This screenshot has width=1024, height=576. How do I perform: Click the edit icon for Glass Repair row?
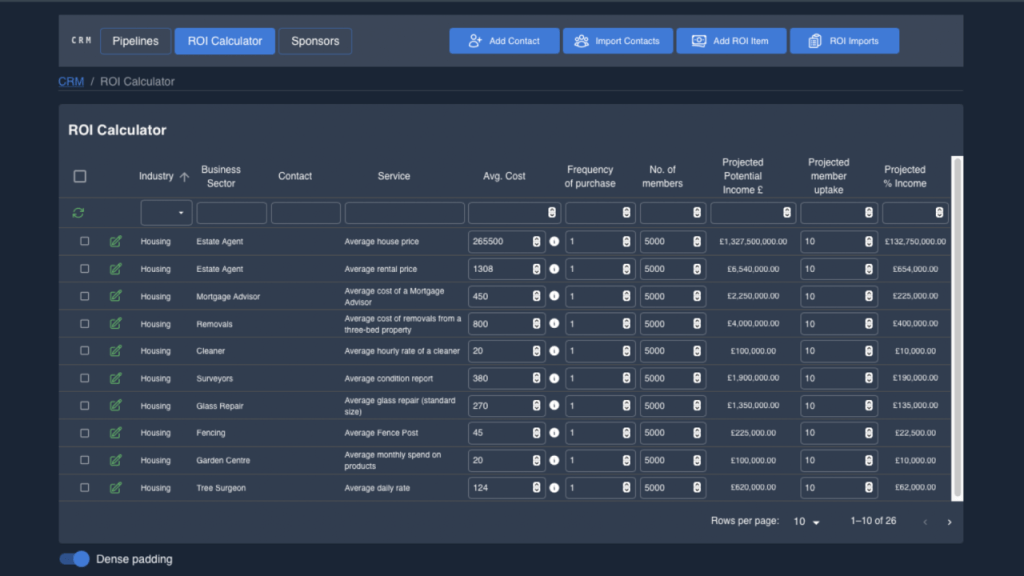pyautogui.click(x=115, y=406)
